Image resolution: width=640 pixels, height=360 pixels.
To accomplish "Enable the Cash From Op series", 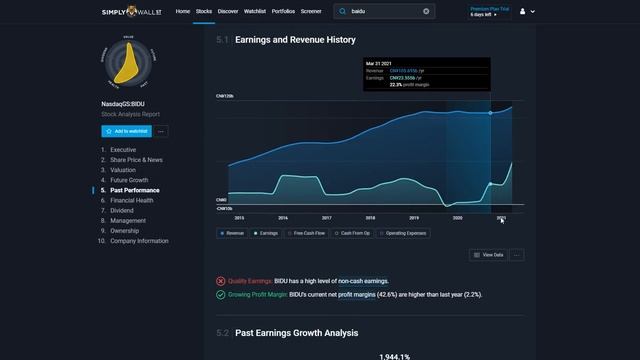I will (352, 233).
